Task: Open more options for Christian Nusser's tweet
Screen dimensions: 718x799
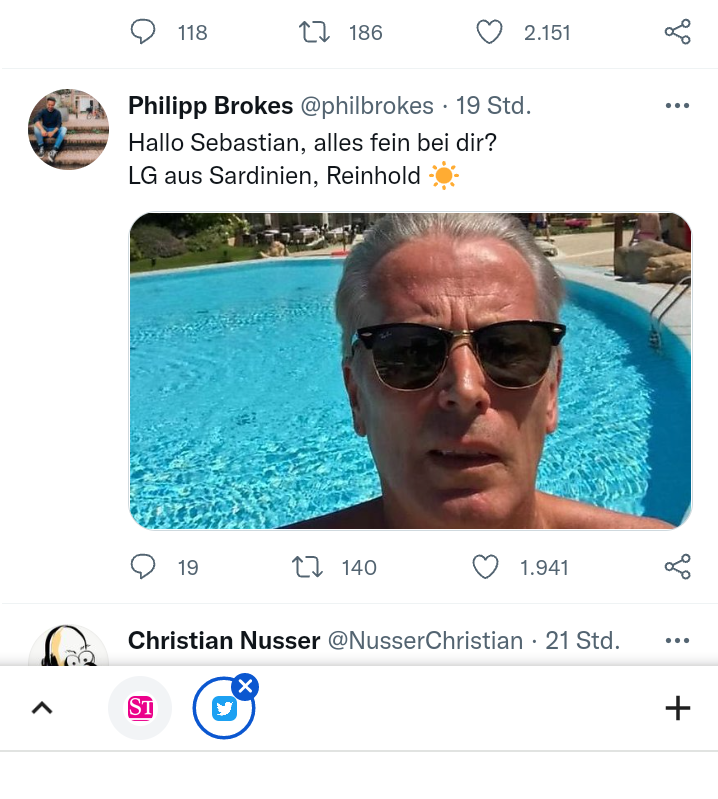Action: click(x=677, y=640)
